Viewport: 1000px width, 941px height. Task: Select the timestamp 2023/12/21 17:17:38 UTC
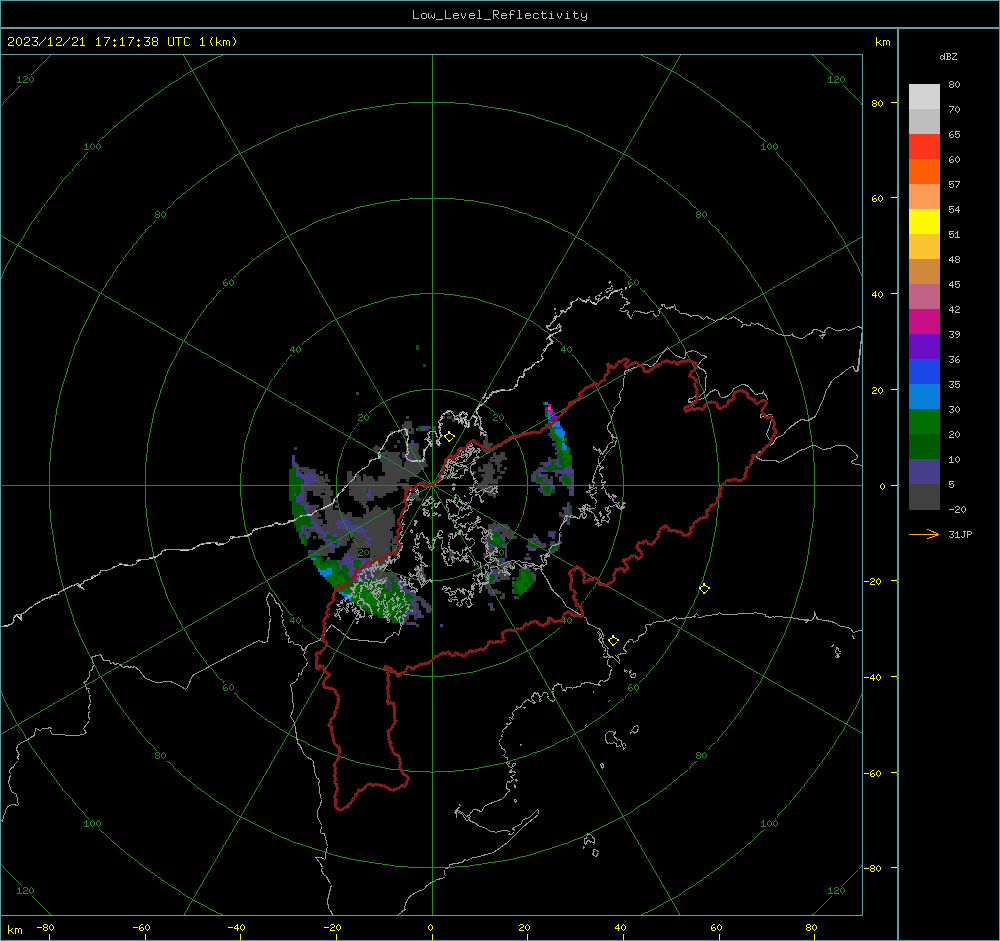[x=100, y=42]
